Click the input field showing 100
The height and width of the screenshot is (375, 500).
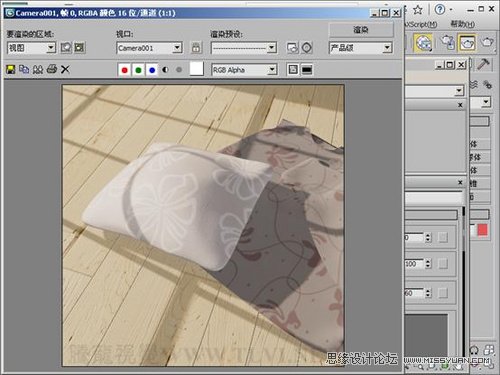pyautogui.click(x=414, y=264)
